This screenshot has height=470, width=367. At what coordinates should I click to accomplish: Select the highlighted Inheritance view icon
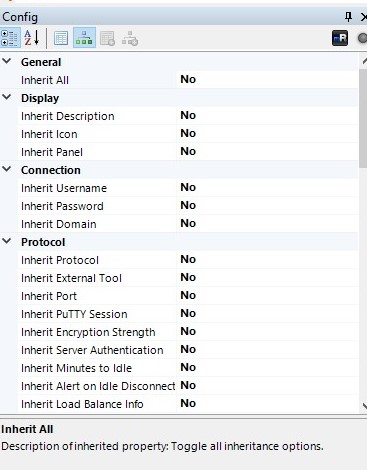click(84, 38)
